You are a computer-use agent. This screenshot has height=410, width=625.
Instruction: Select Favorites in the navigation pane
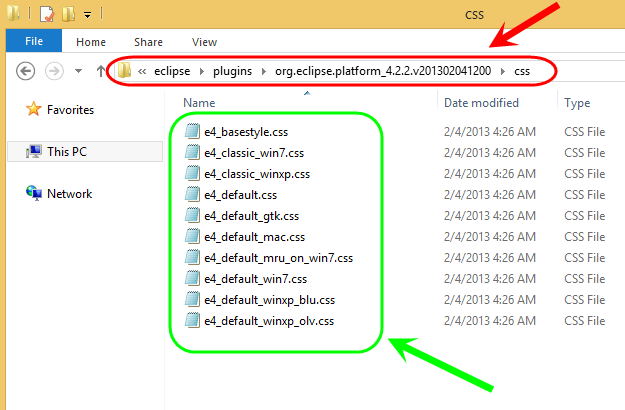tap(70, 110)
